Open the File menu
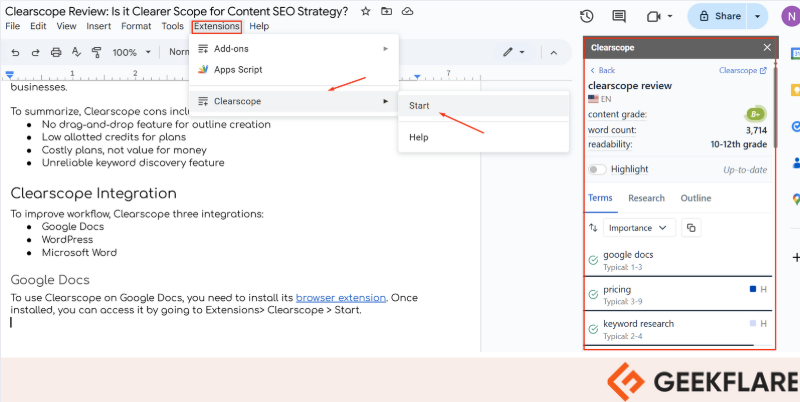Image resolution: width=800 pixels, height=402 pixels. tap(13, 26)
